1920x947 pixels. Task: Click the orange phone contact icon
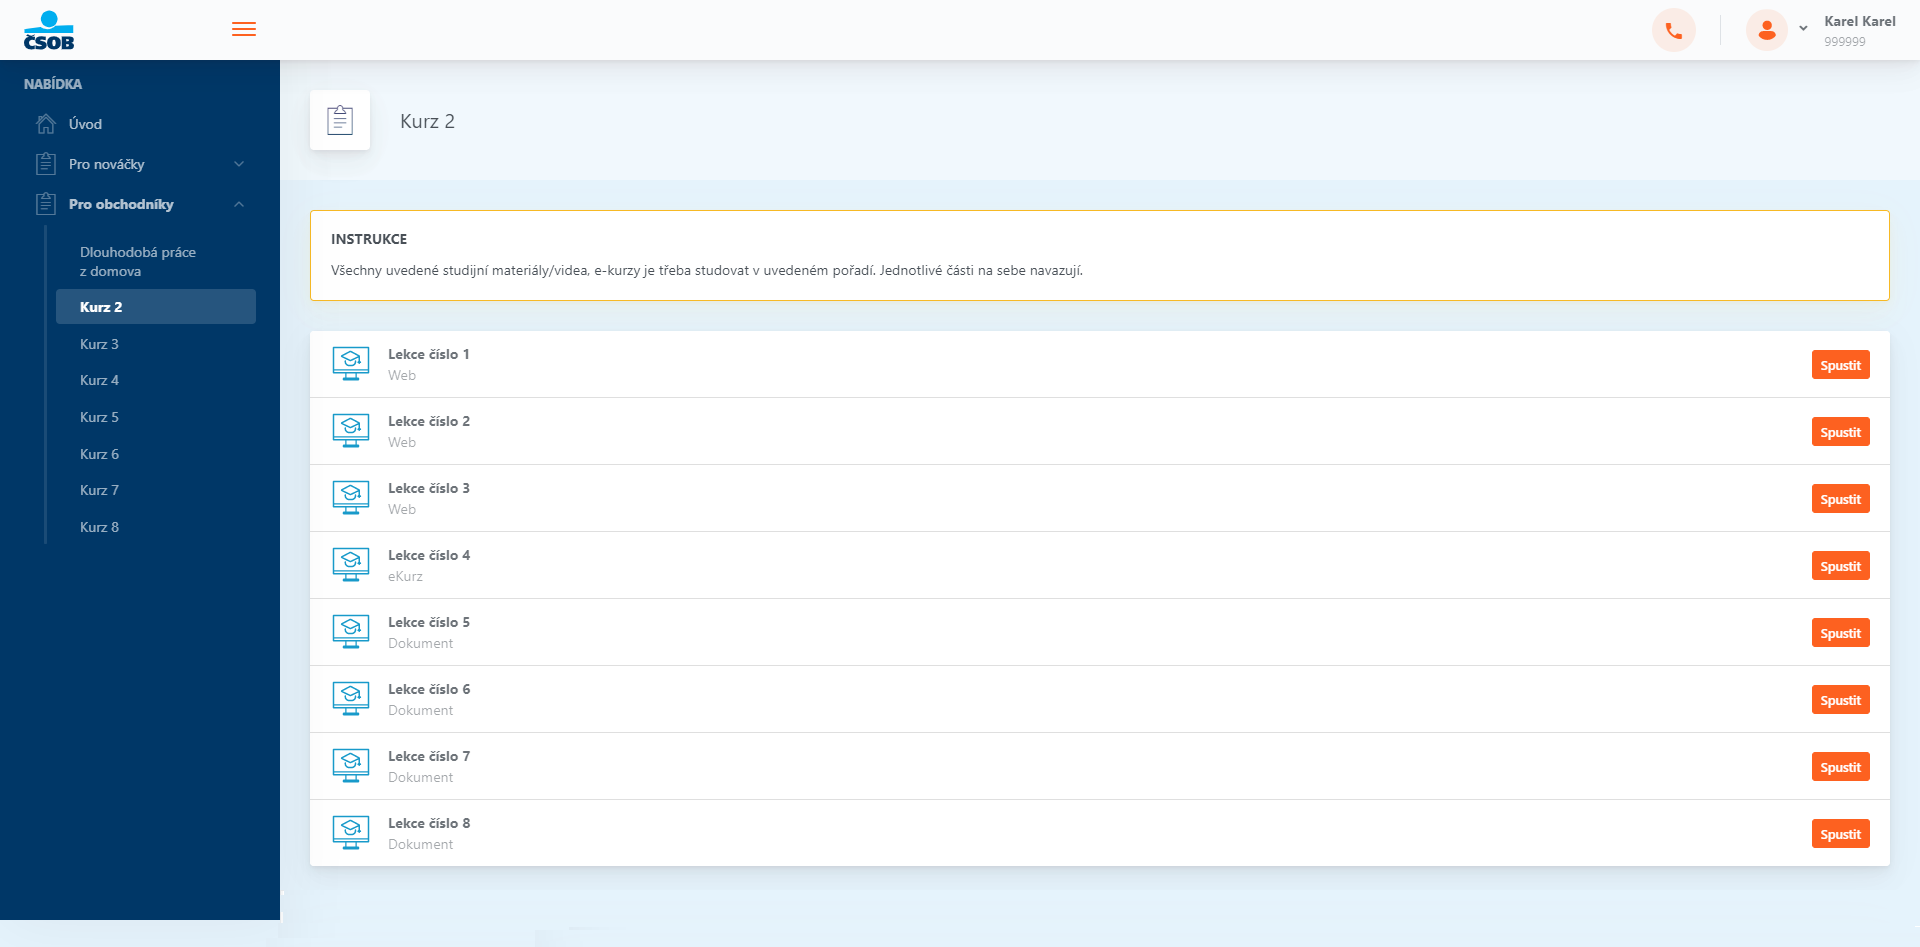(1673, 30)
